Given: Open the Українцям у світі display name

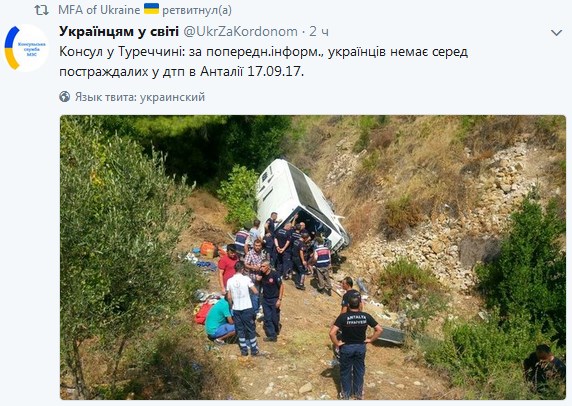Looking at the screenshot, I should tap(119, 31).
